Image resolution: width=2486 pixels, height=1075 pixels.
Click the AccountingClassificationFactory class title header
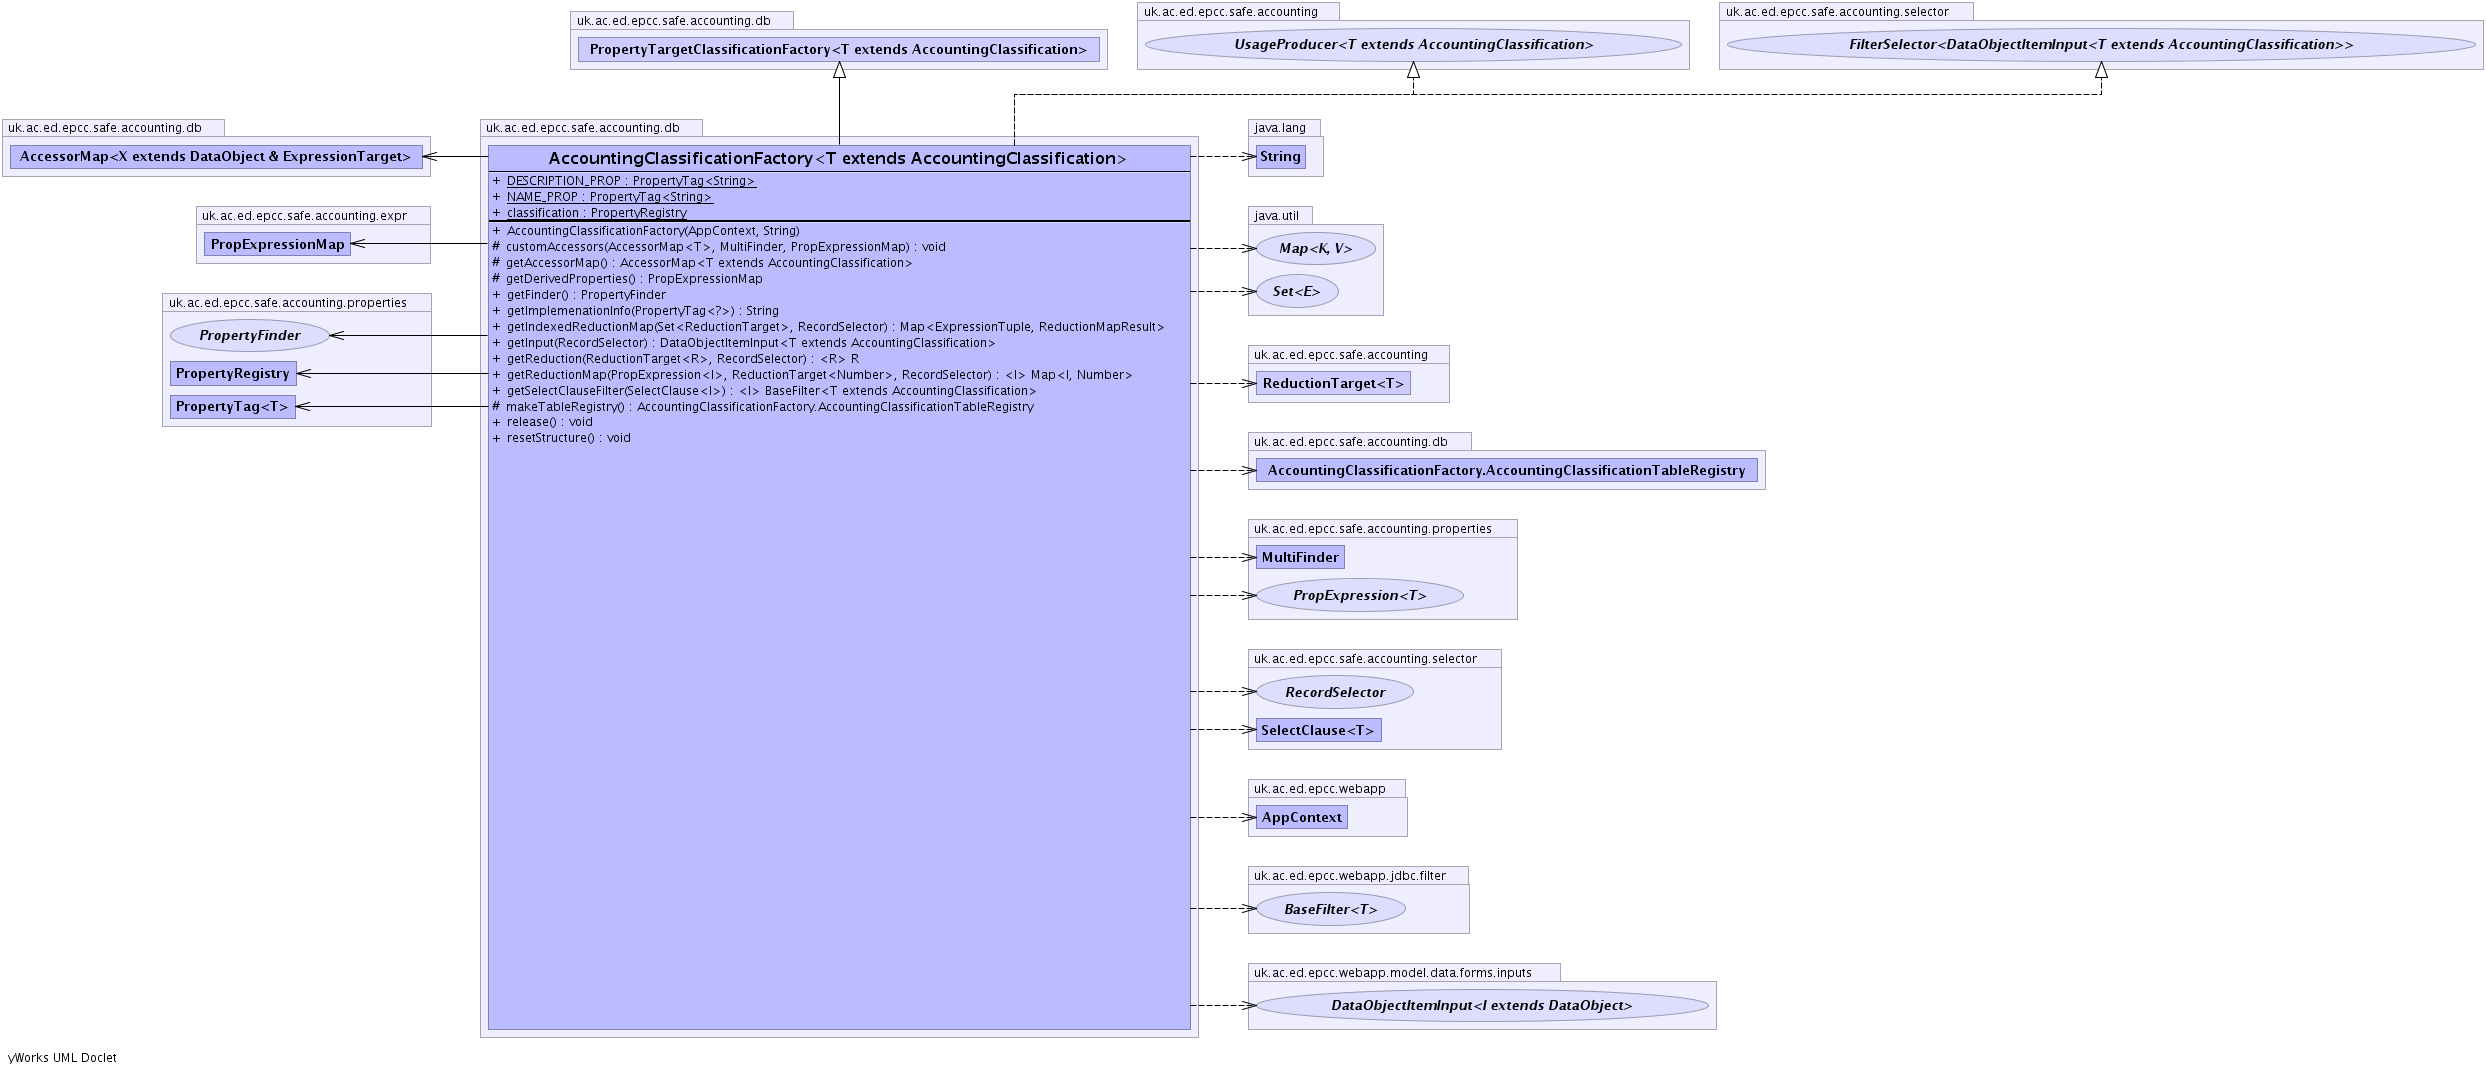pyautogui.click(x=838, y=159)
